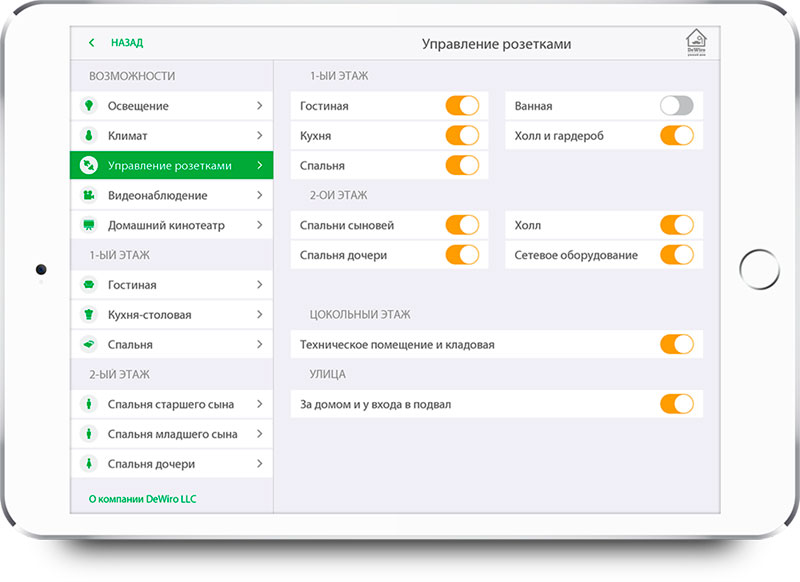This screenshot has width=800, height=582.
Task: Click the lightbulb icon next to Освещение
Action: pos(89,106)
